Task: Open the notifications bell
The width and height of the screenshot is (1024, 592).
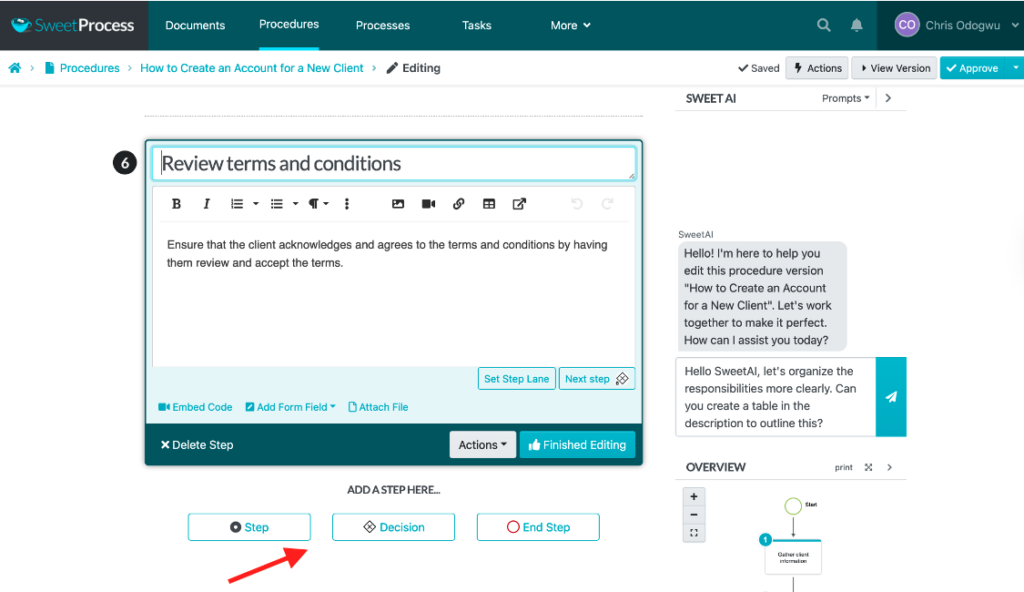Action: [856, 25]
